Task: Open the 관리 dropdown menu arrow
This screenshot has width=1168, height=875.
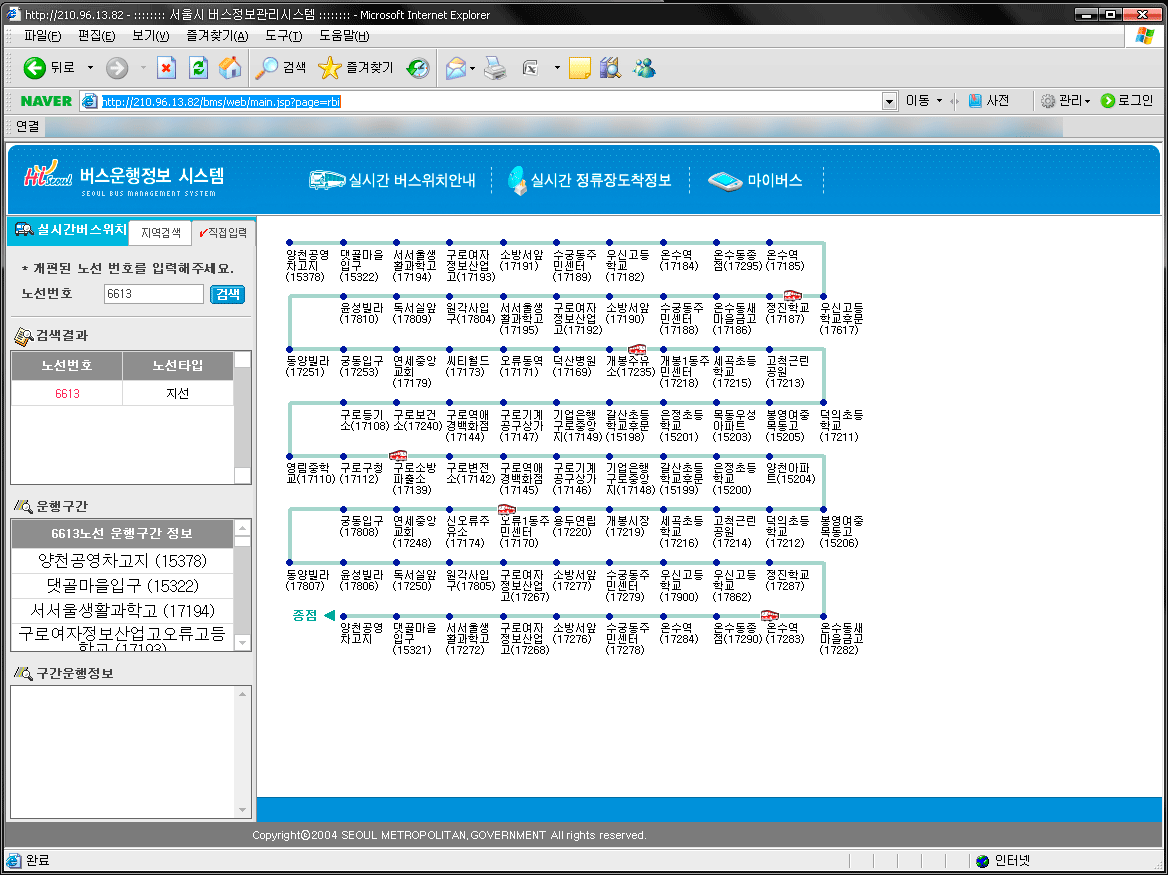Action: click(x=1087, y=101)
